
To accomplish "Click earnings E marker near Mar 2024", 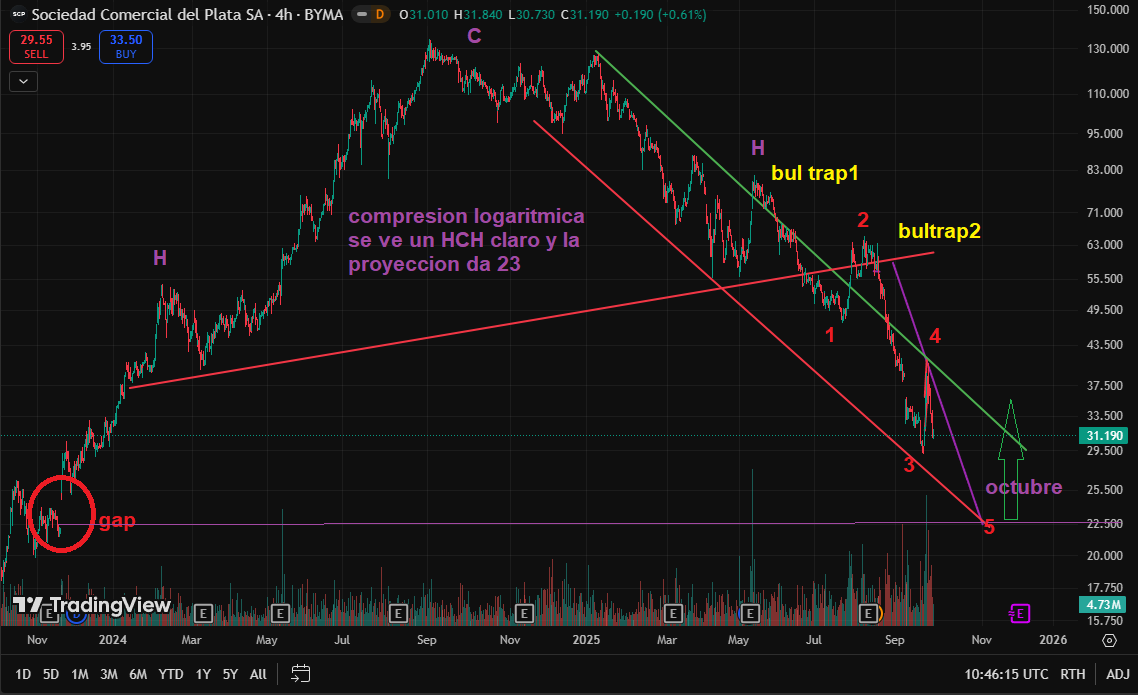I will pyautogui.click(x=202, y=614).
